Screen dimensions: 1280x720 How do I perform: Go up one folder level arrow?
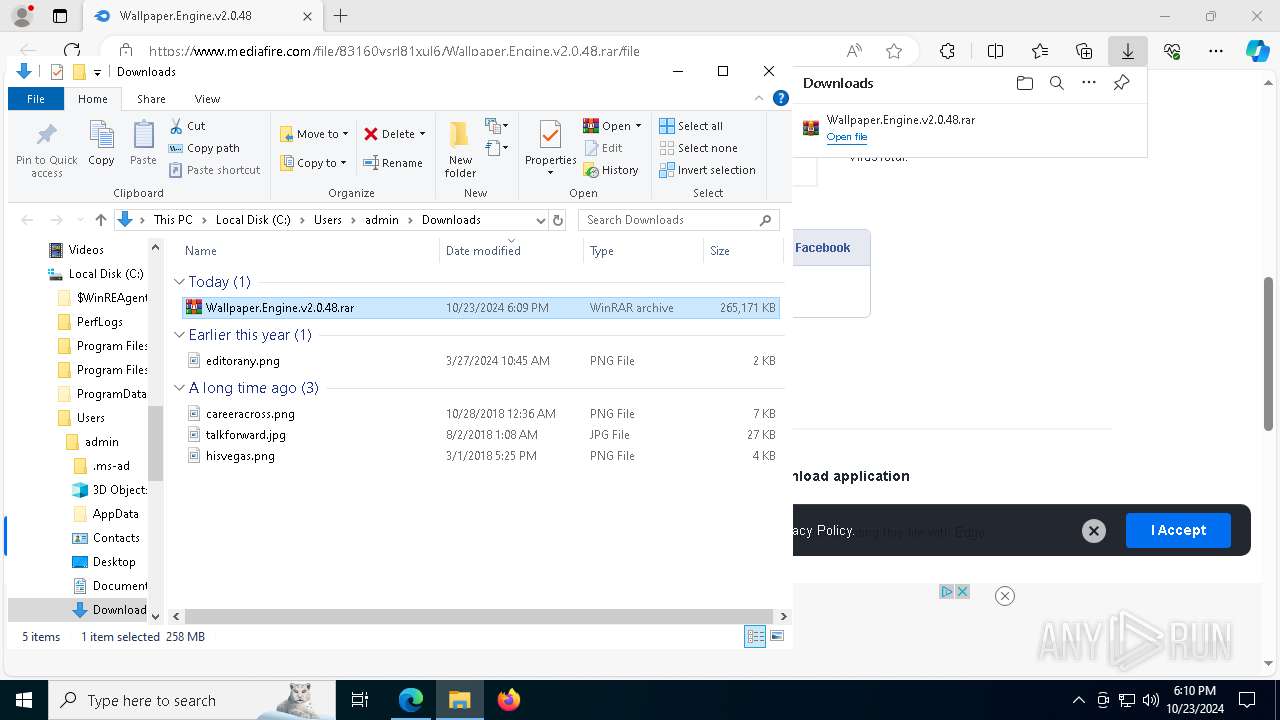(100, 220)
